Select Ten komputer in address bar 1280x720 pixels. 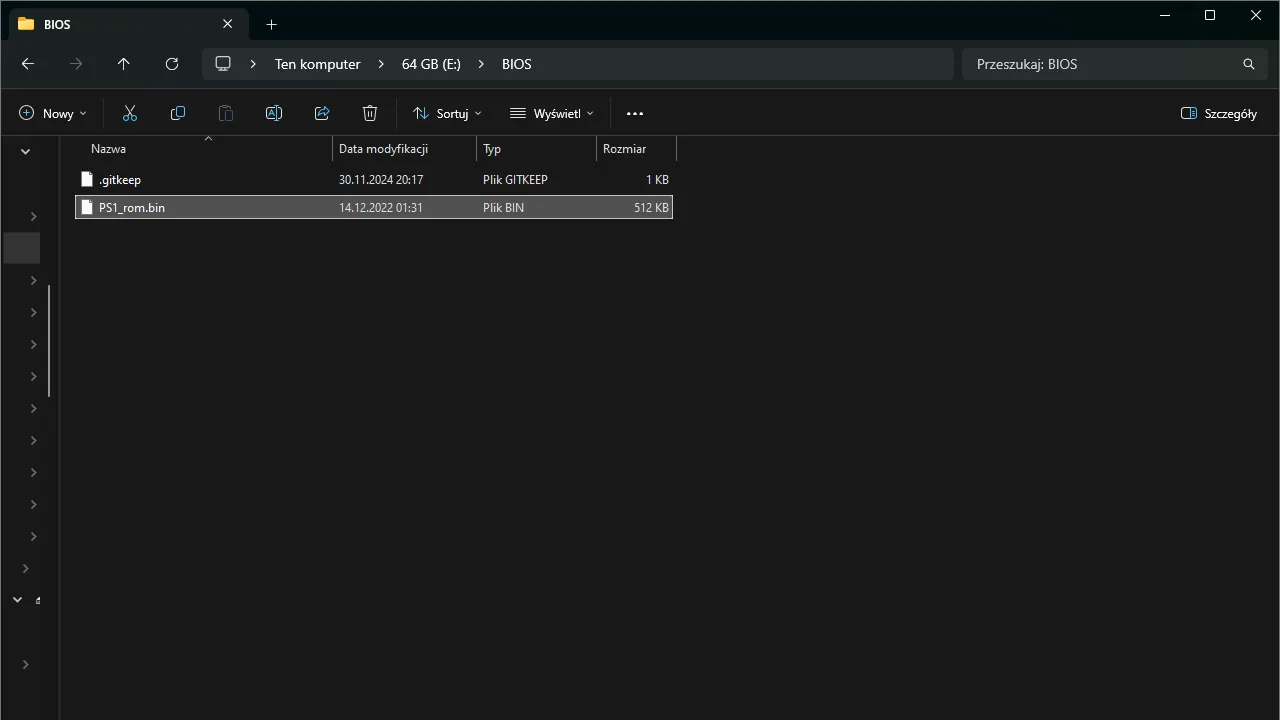318,64
